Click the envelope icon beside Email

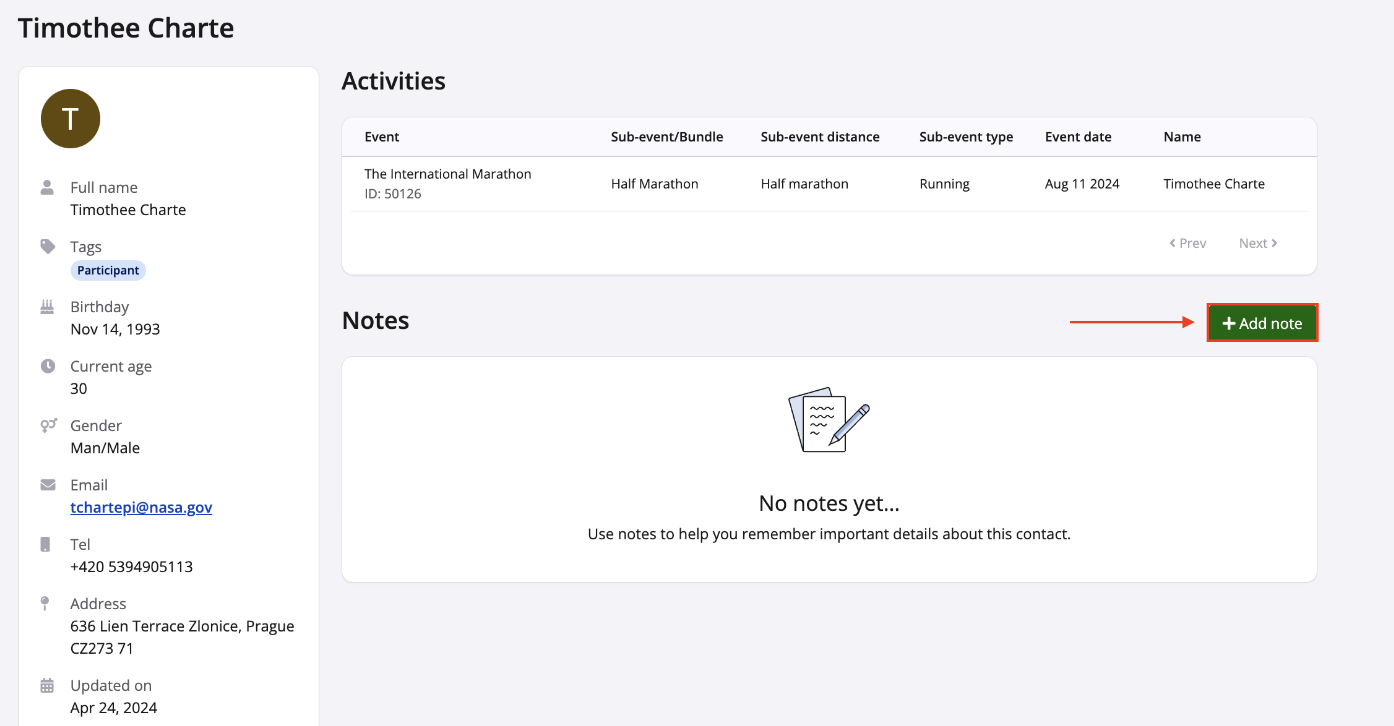tap(47, 485)
